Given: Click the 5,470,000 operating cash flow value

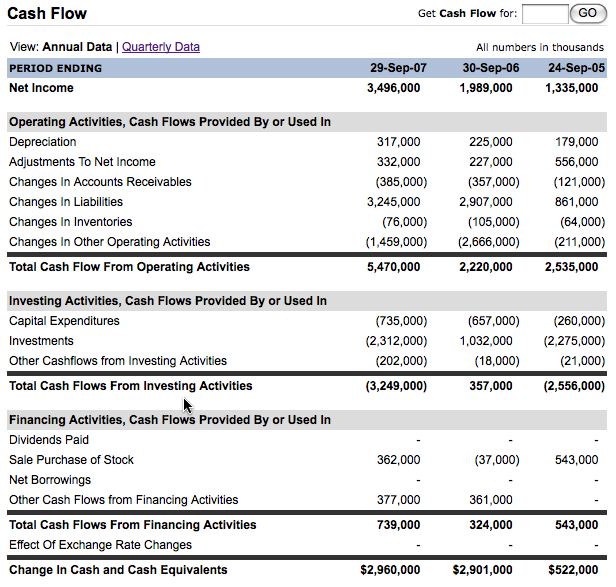Looking at the screenshot, I should tap(393, 267).
